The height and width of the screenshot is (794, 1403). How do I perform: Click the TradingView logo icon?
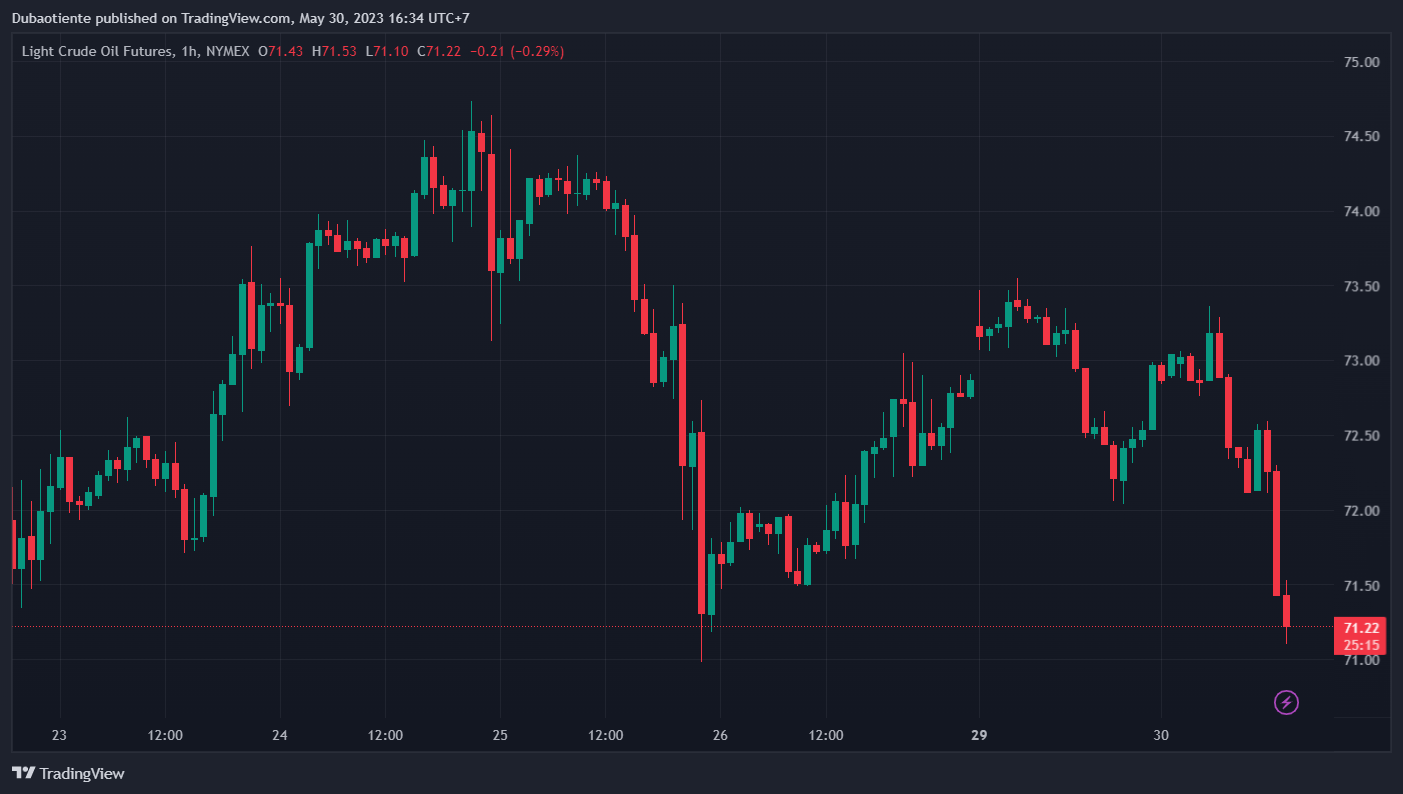coord(23,773)
